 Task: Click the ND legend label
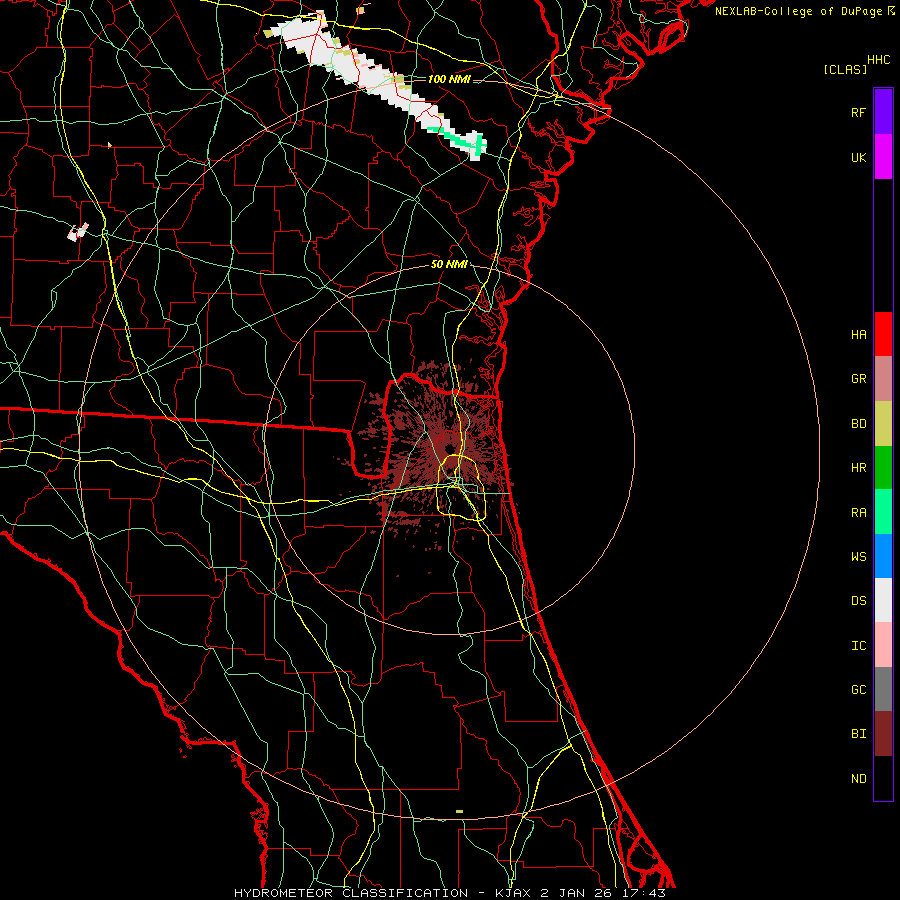pos(859,778)
